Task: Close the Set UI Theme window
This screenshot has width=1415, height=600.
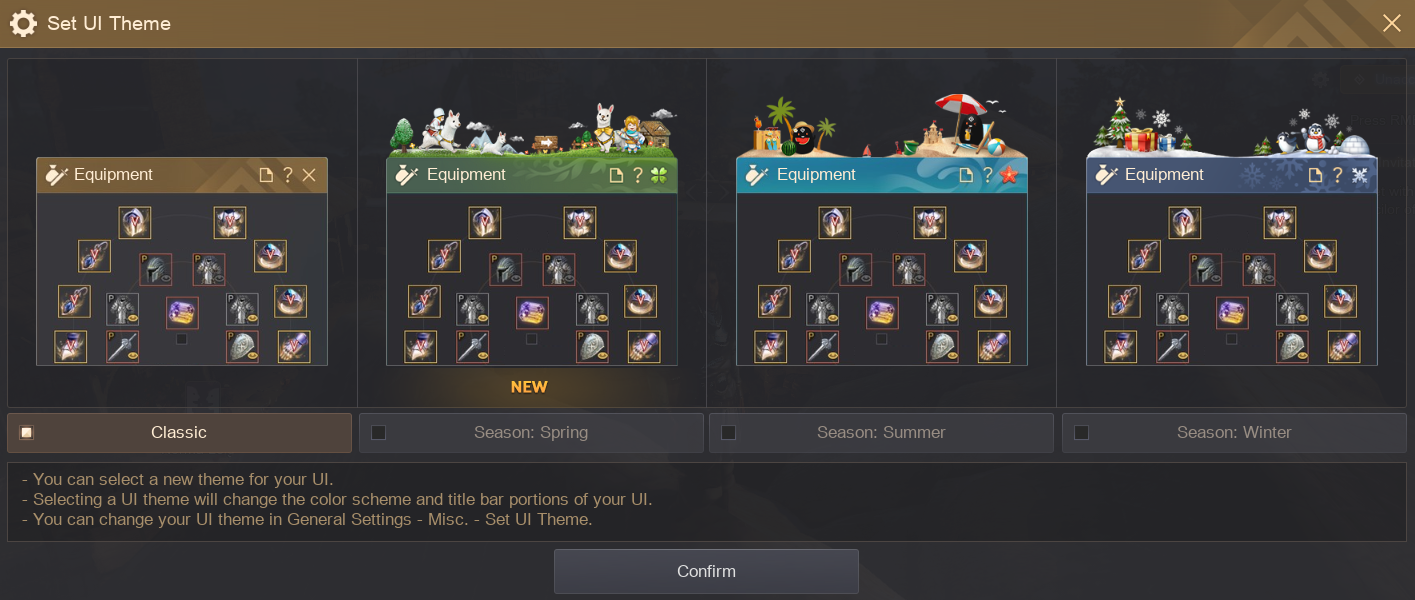Action: [x=1392, y=23]
